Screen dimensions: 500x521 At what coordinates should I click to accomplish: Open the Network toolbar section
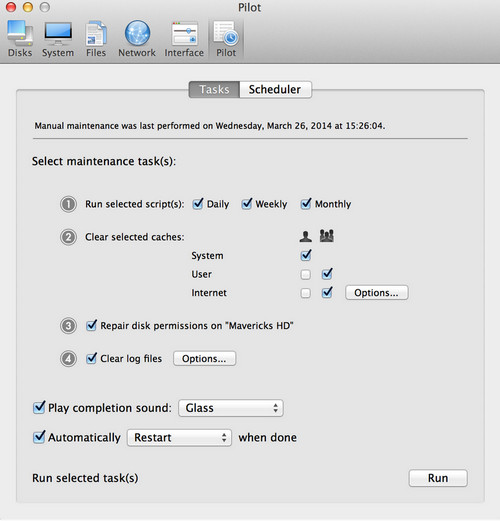[137, 39]
